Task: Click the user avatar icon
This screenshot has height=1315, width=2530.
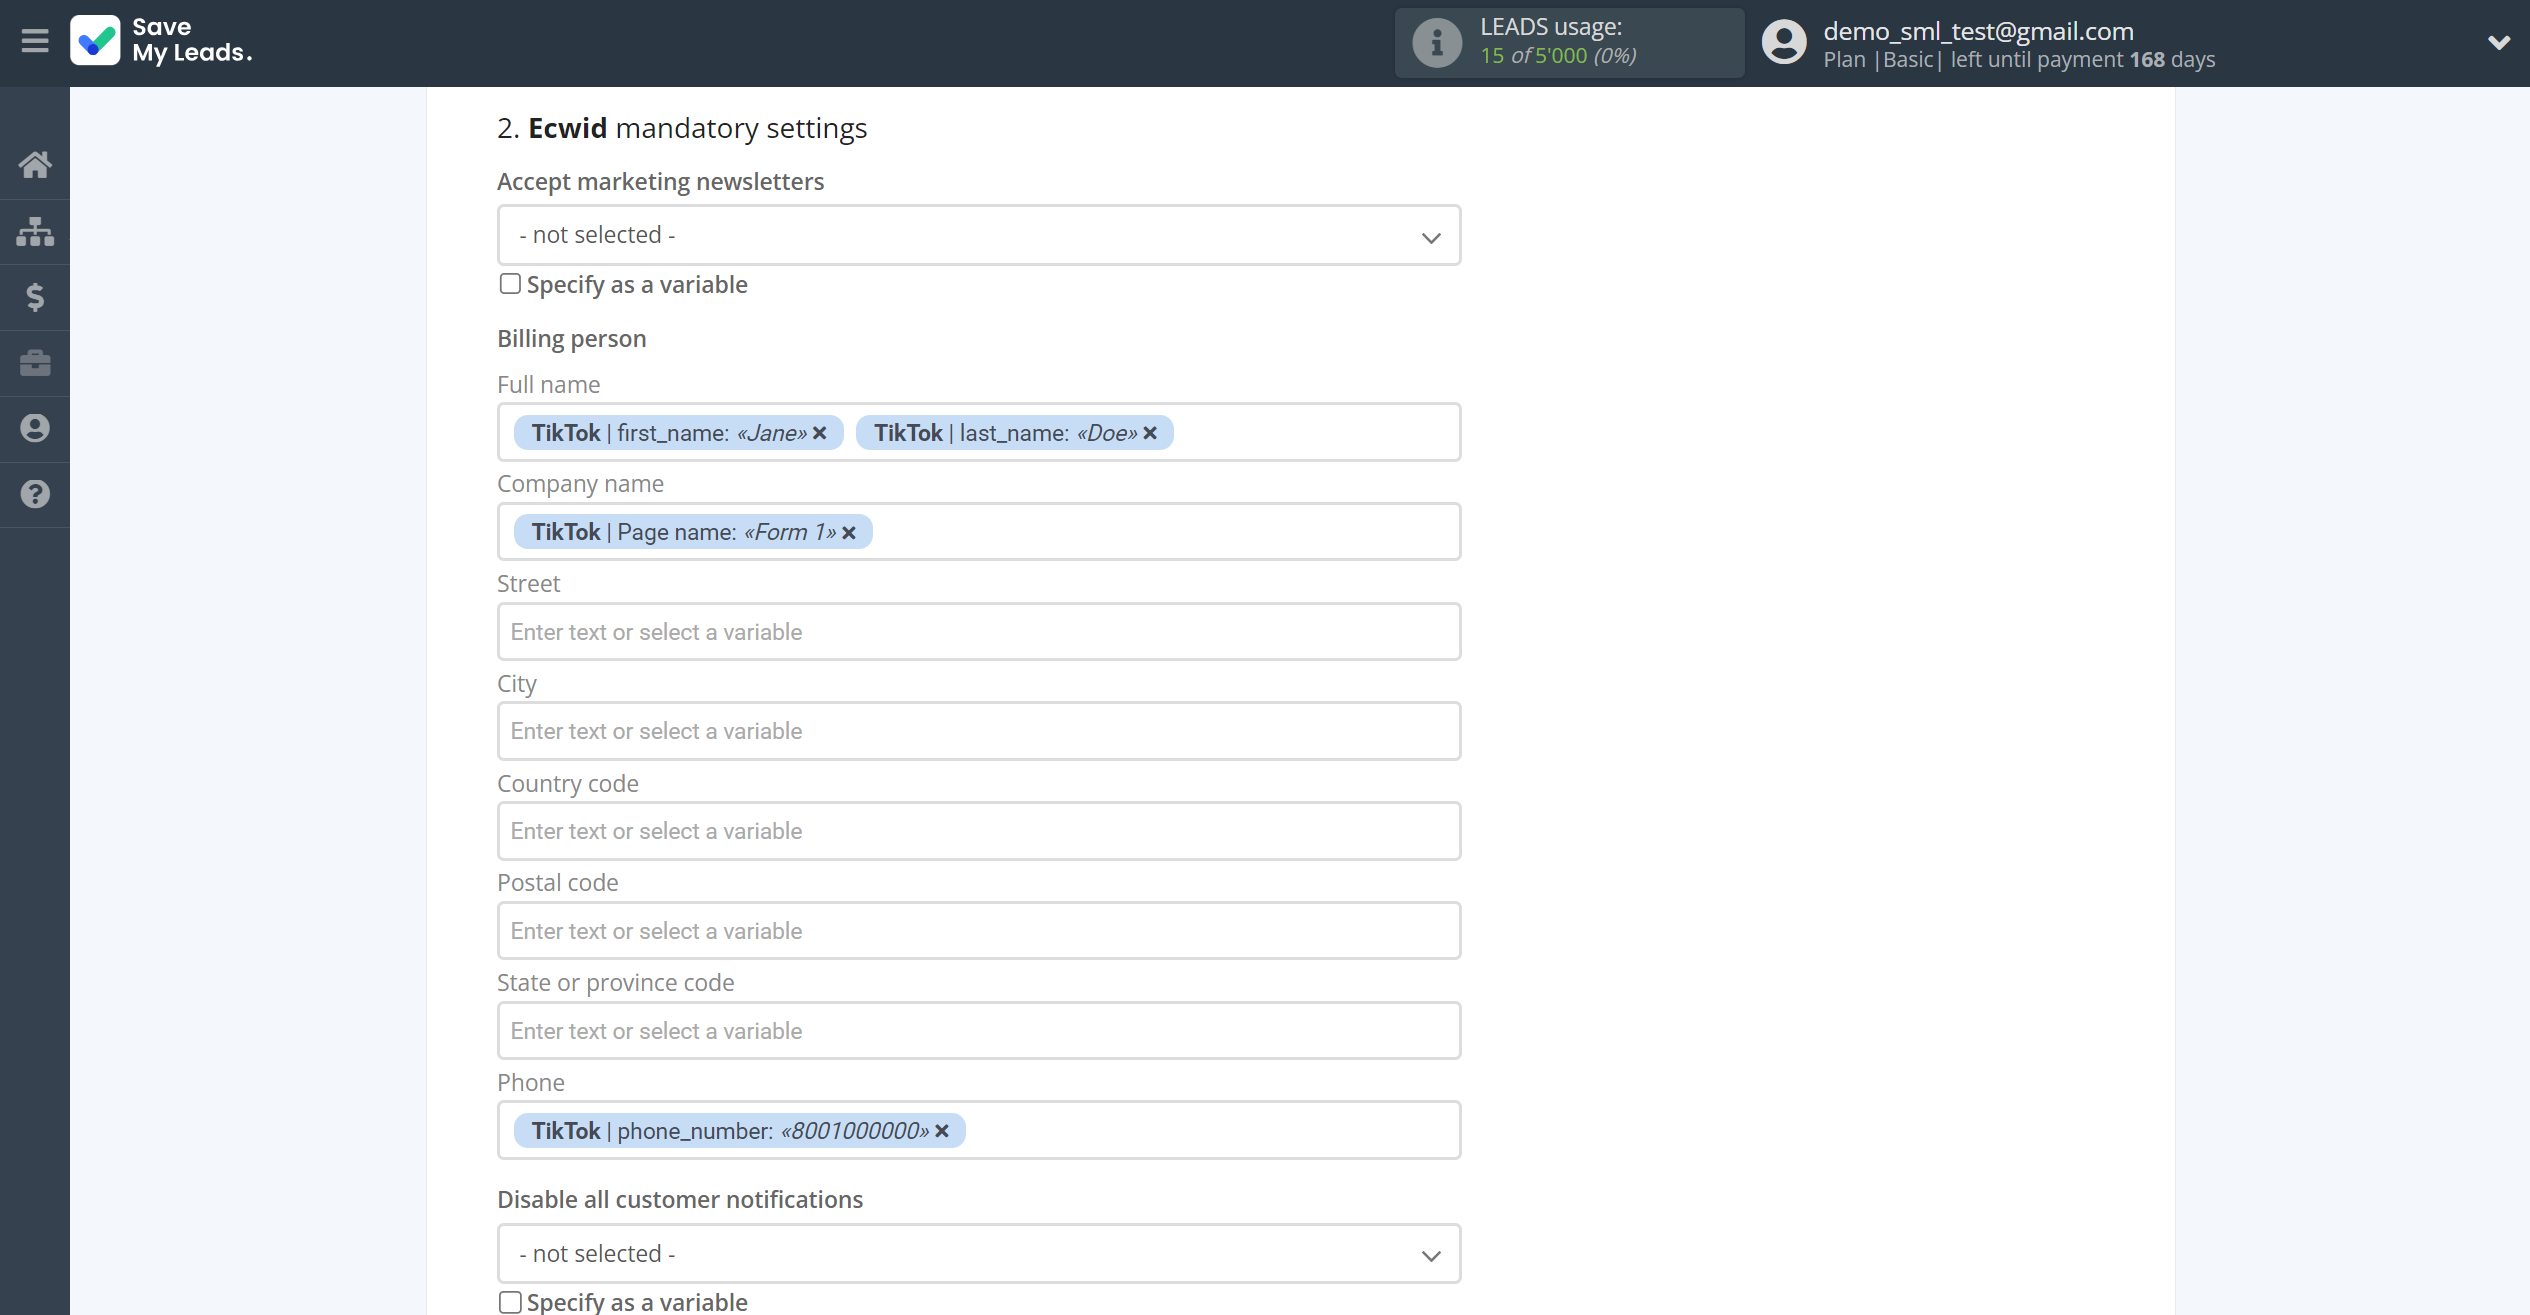Action: point(1784,43)
